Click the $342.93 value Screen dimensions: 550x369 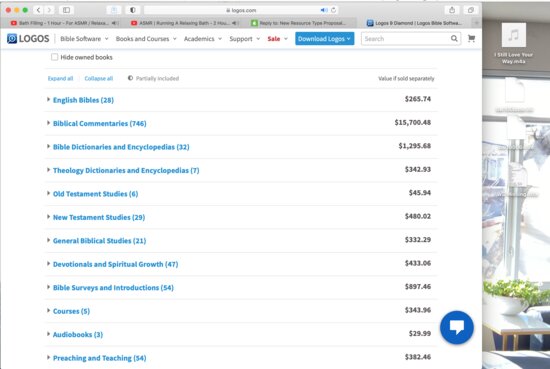click(418, 169)
